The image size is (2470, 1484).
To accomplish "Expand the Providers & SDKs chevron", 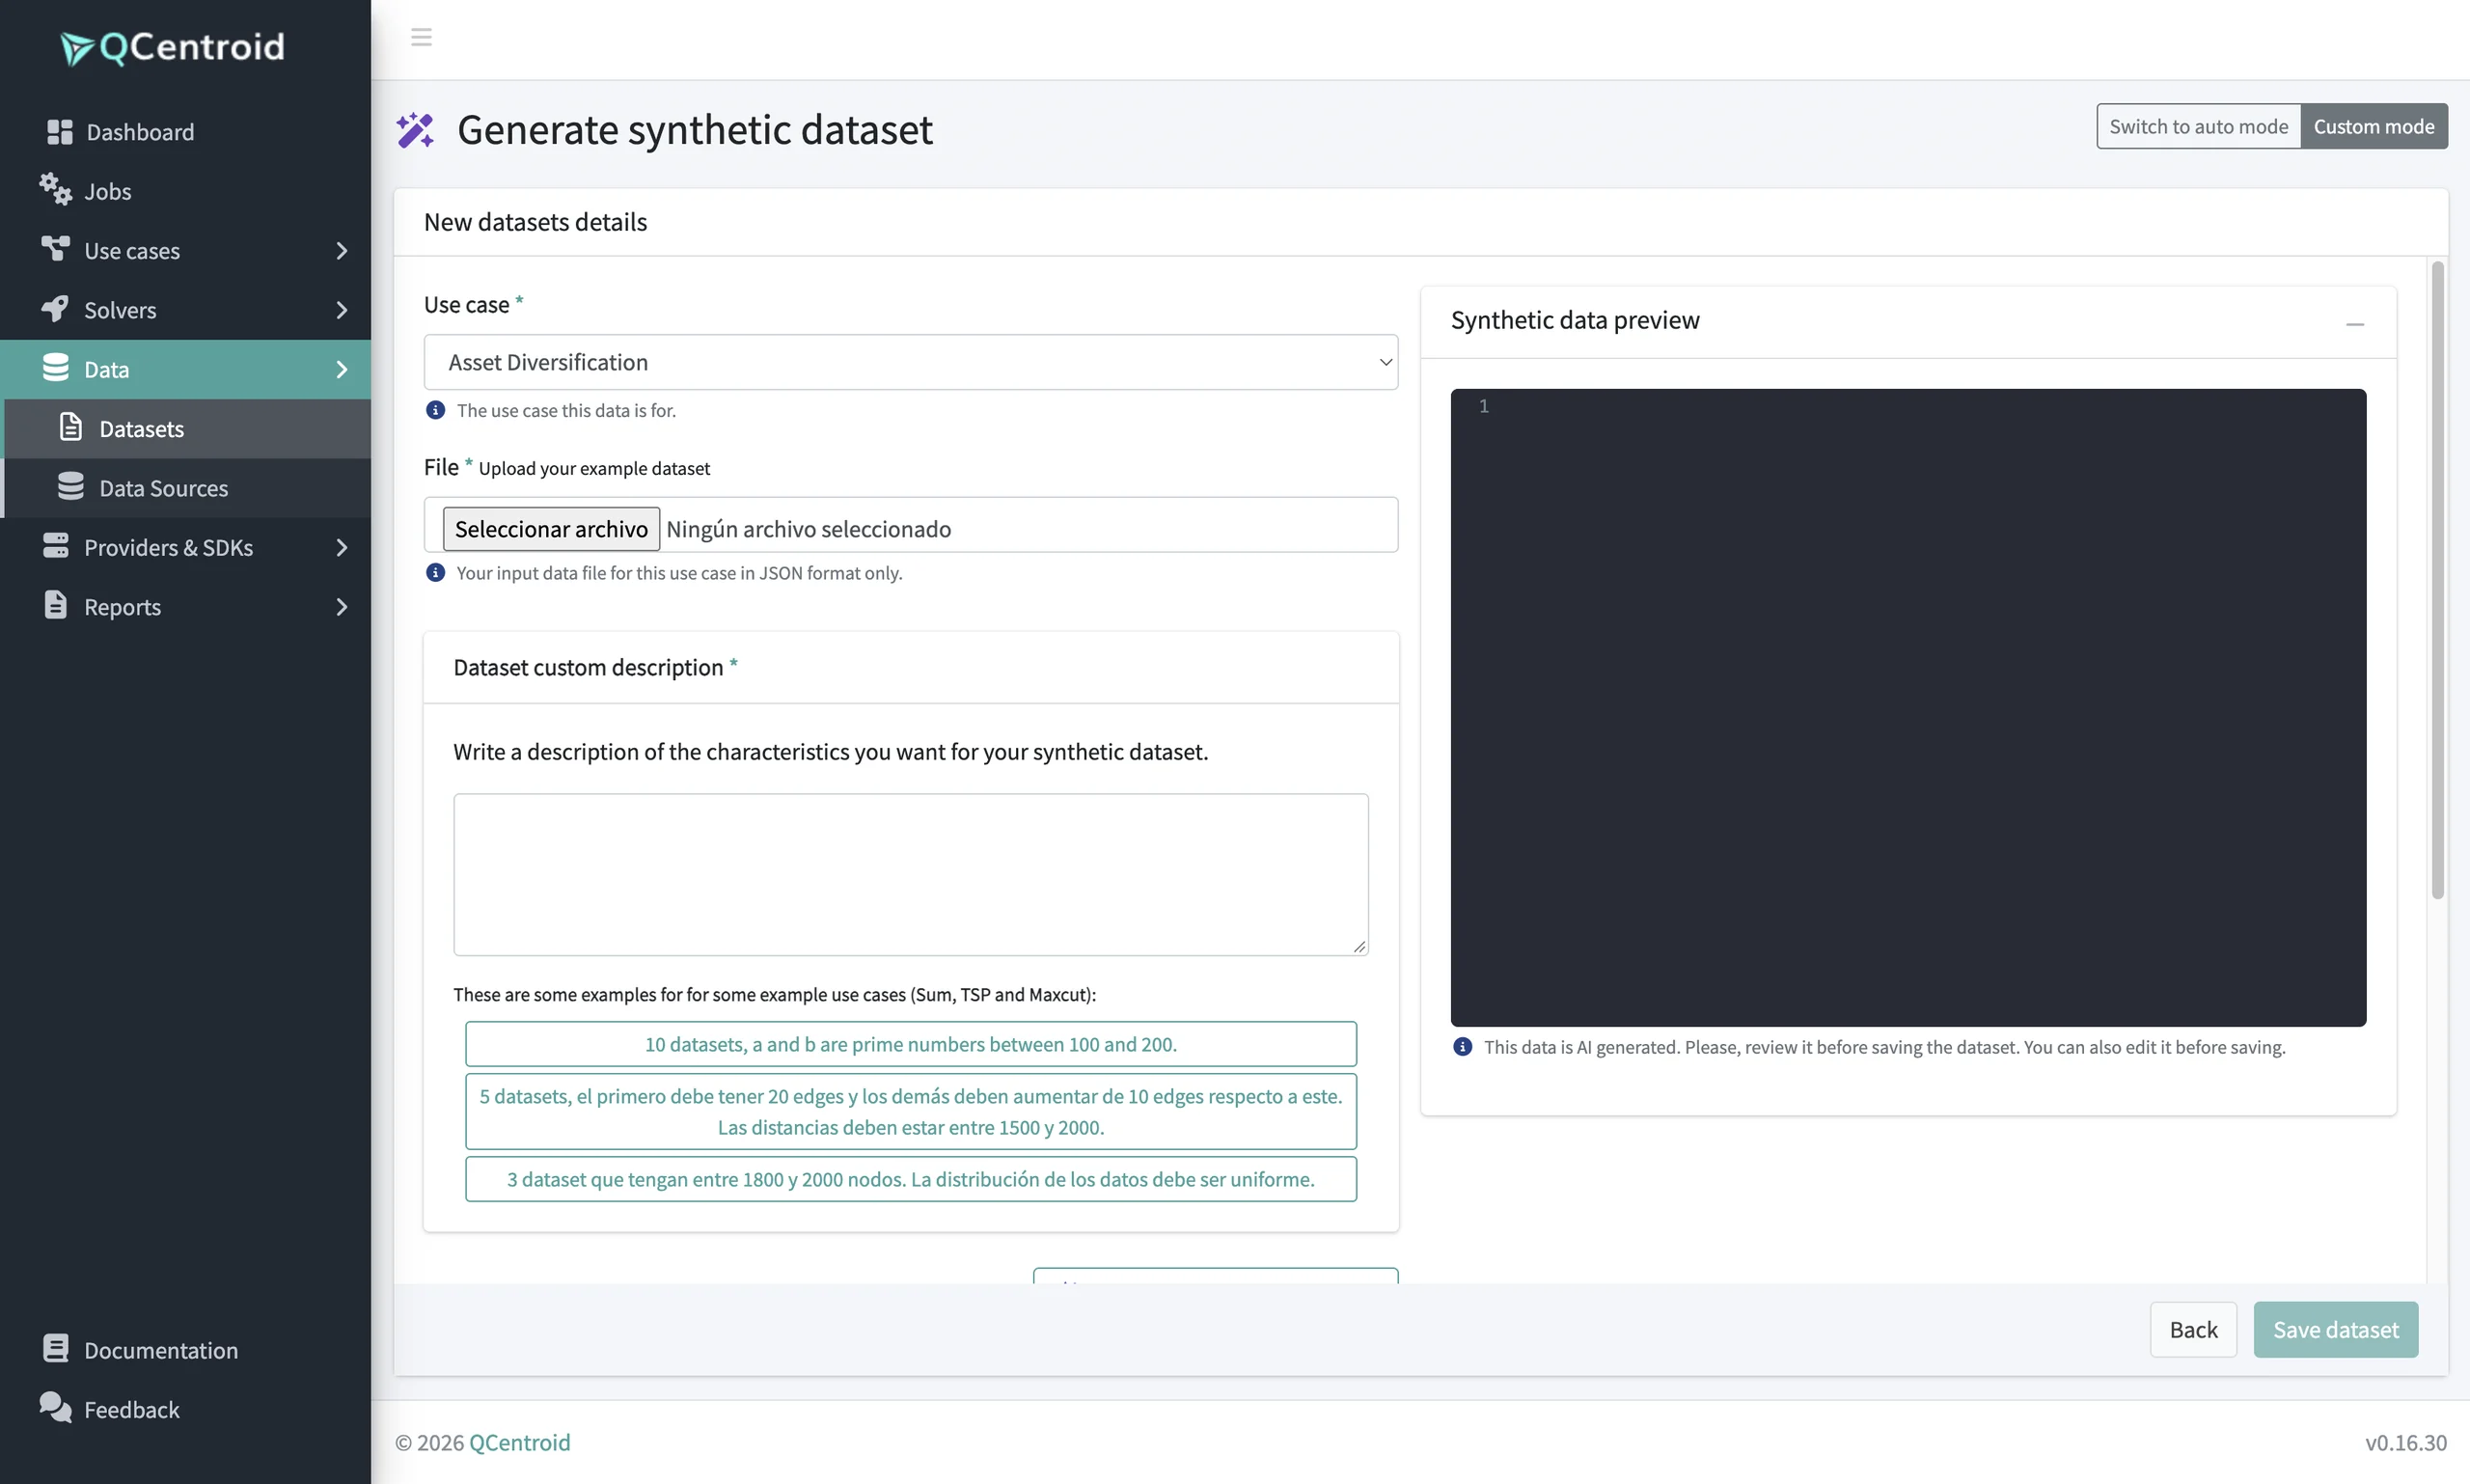I will pyautogui.click(x=341, y=547).
